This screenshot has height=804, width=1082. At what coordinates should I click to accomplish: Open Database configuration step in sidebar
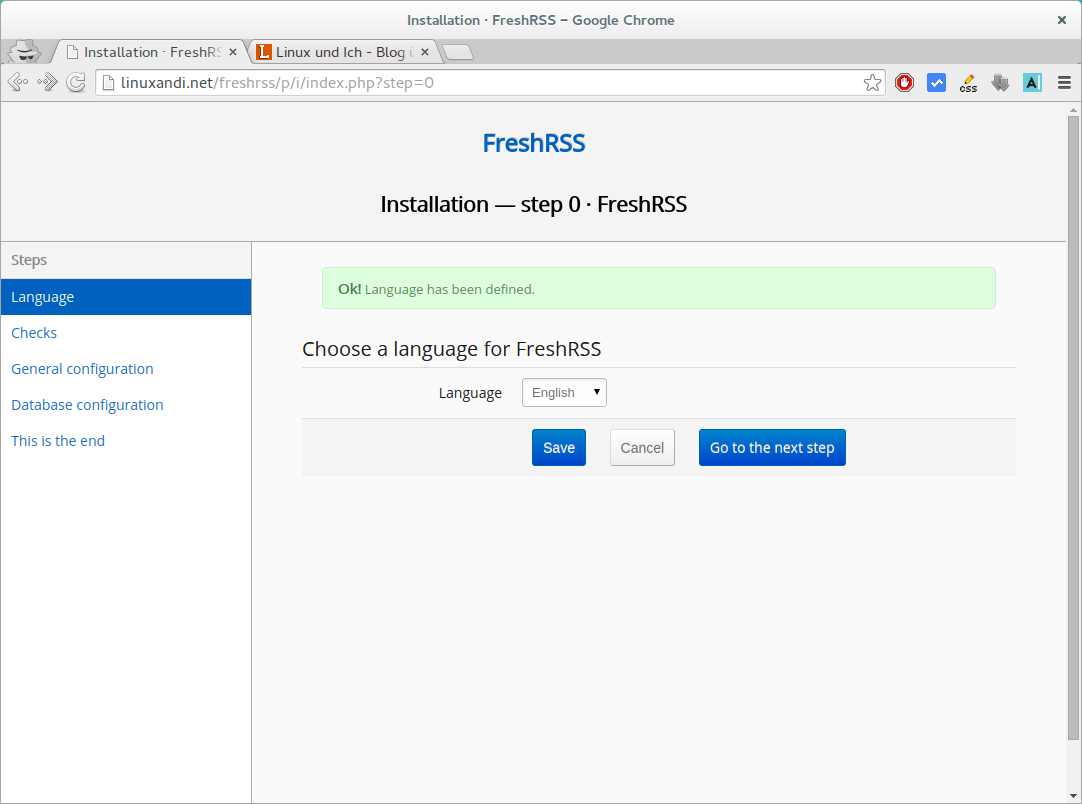[87, 405]
